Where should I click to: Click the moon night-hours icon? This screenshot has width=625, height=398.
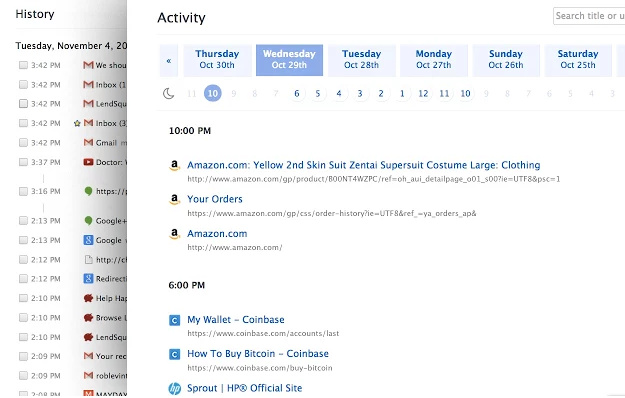[169, 94]
